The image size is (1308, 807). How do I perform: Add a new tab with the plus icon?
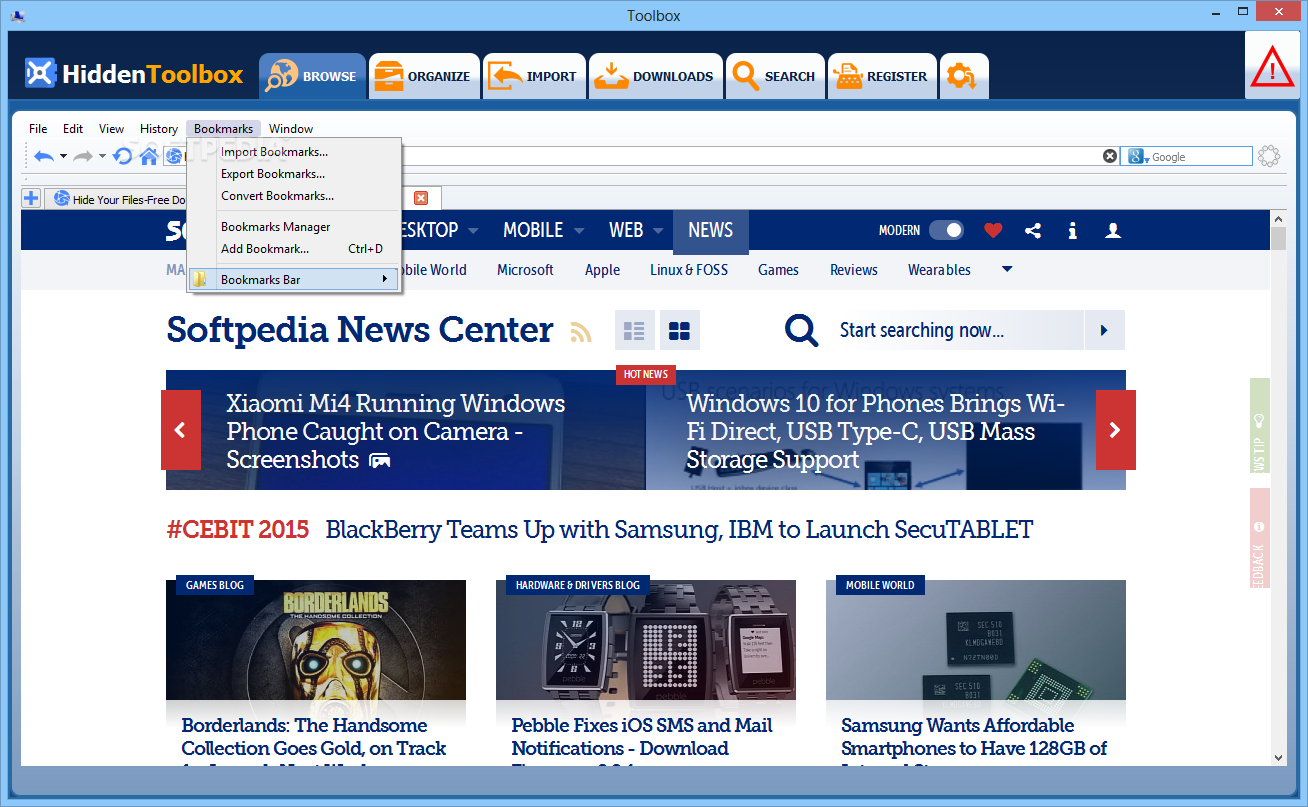[x=32, y=198]
